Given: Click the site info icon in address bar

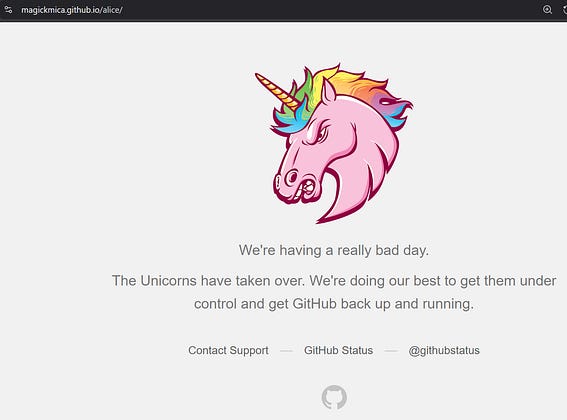Looking at the screenshot, I should 8,10.
